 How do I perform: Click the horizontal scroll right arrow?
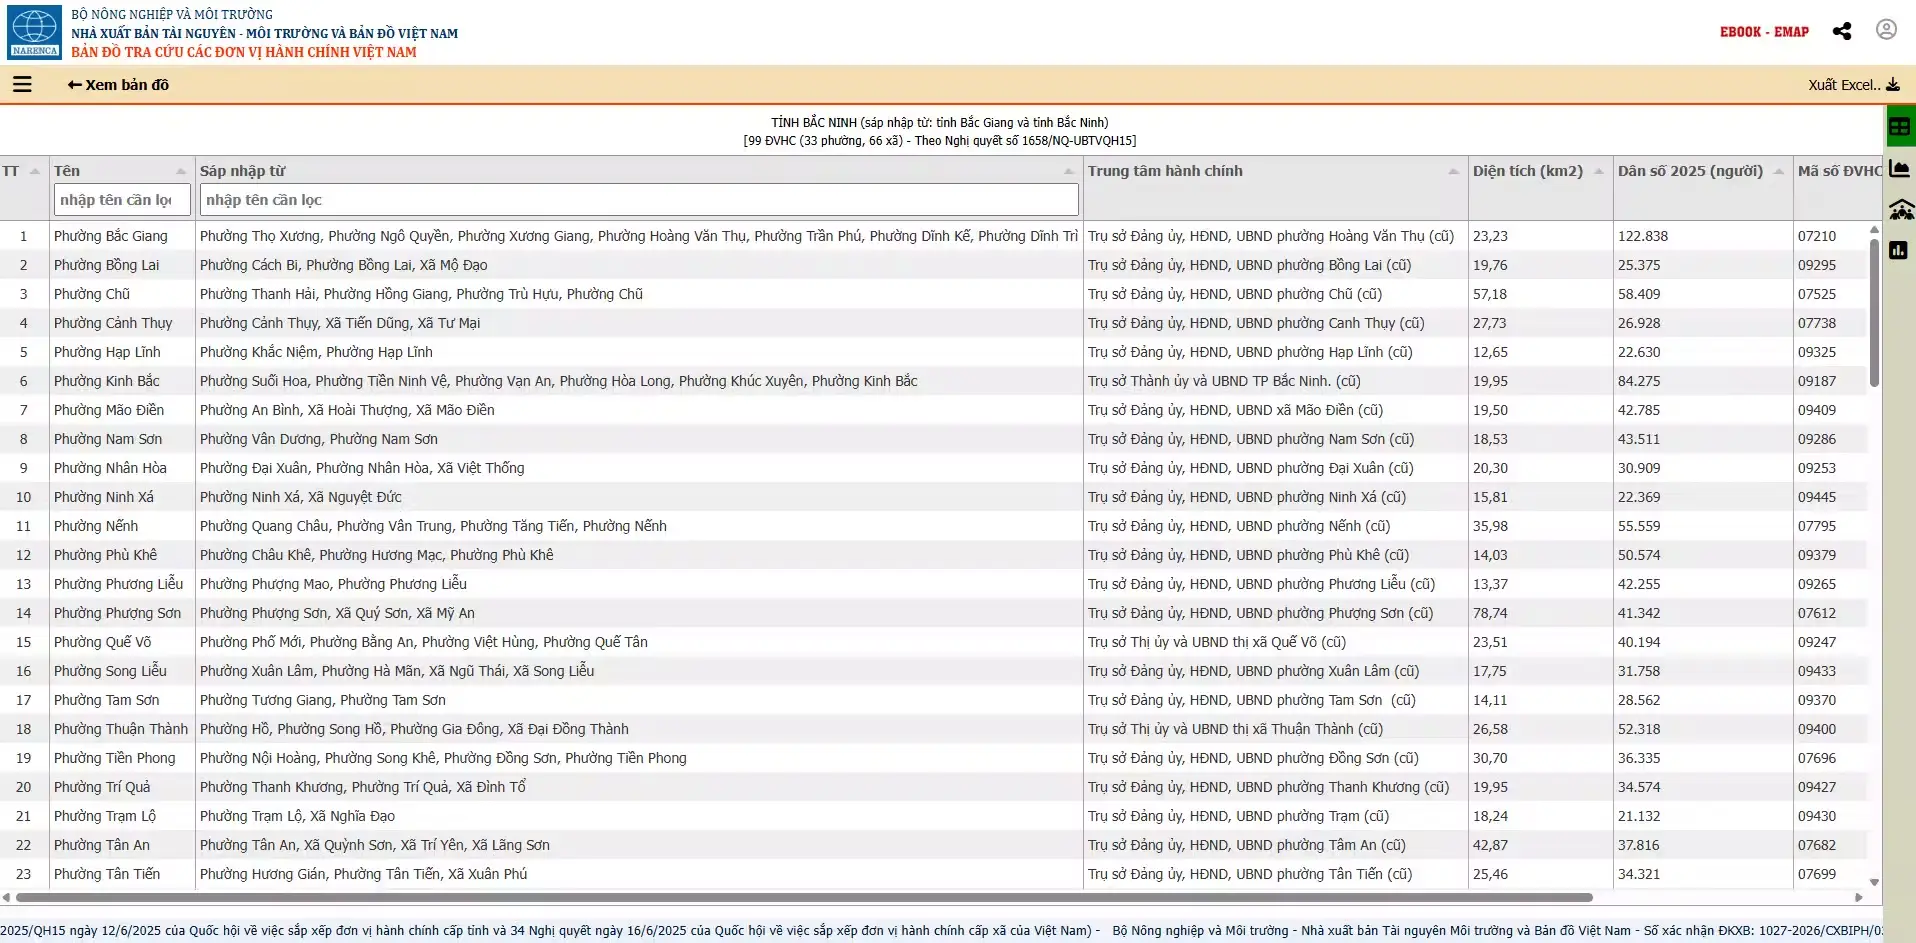pos(1859,897)
